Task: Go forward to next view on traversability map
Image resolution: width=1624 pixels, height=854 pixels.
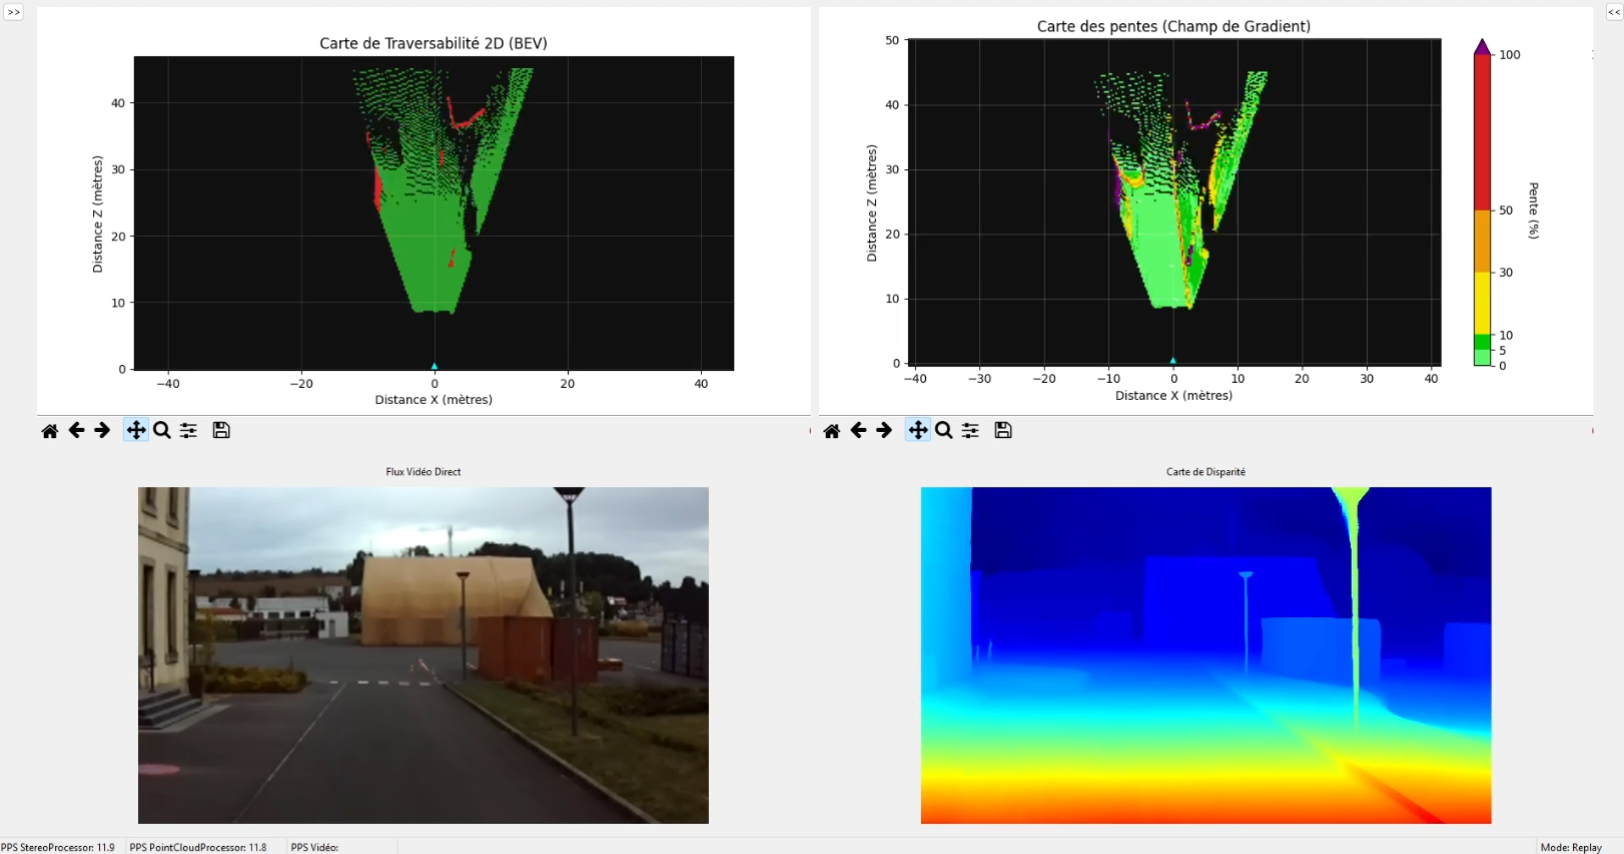Action: click(x=102, y=431)
